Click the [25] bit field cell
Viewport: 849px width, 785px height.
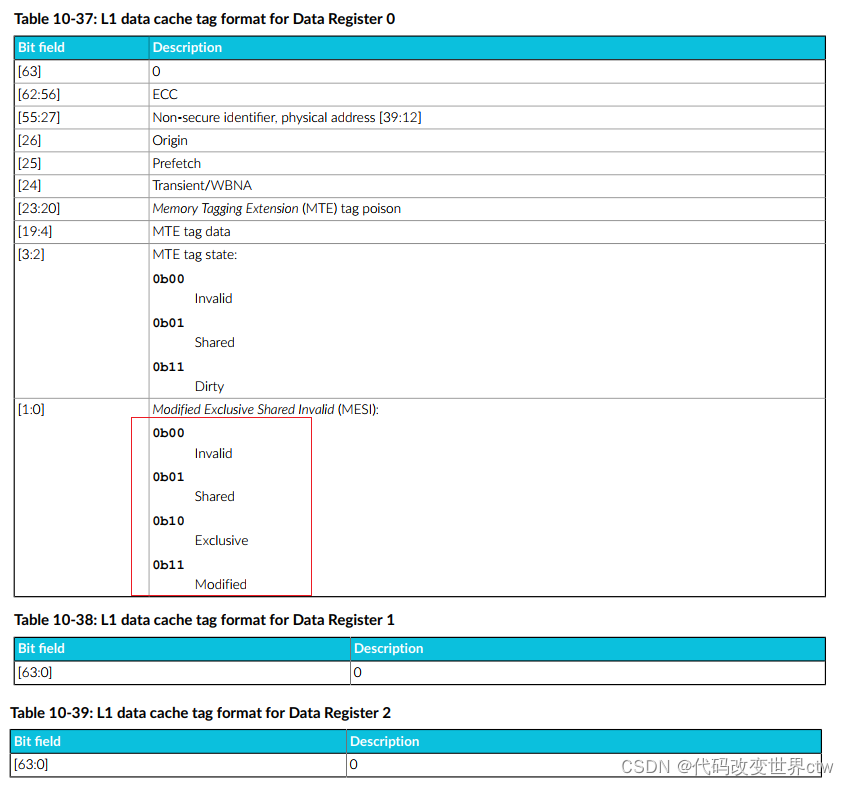pyautogui.click(x=82, y=163)
